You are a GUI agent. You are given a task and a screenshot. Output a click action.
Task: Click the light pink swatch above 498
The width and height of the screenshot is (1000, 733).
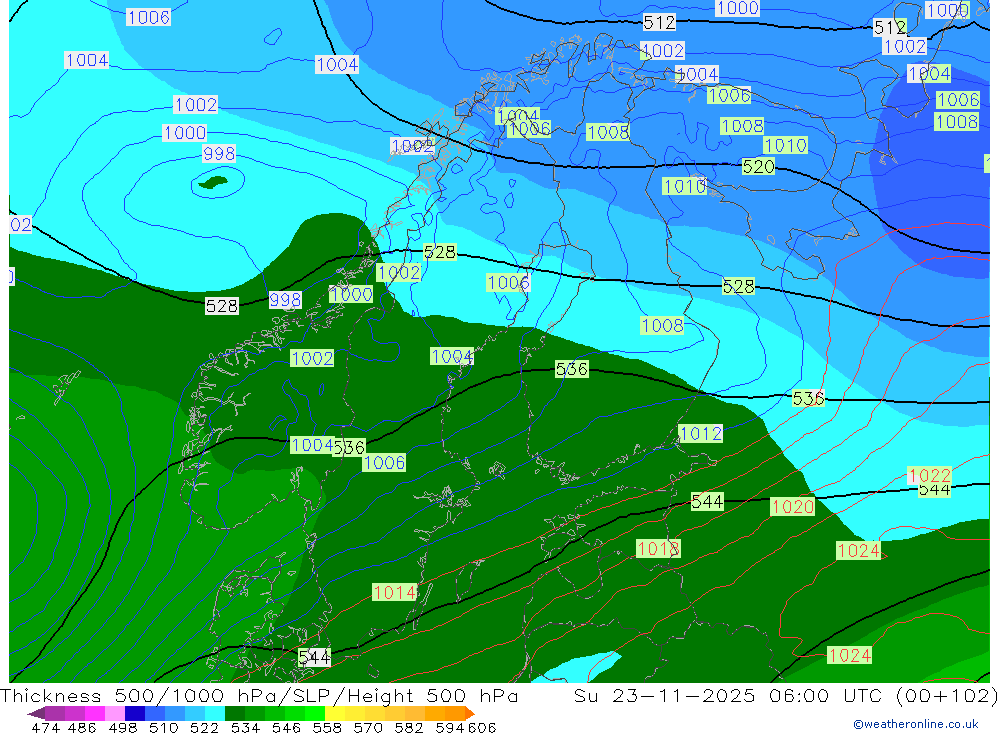coord(115,714)
